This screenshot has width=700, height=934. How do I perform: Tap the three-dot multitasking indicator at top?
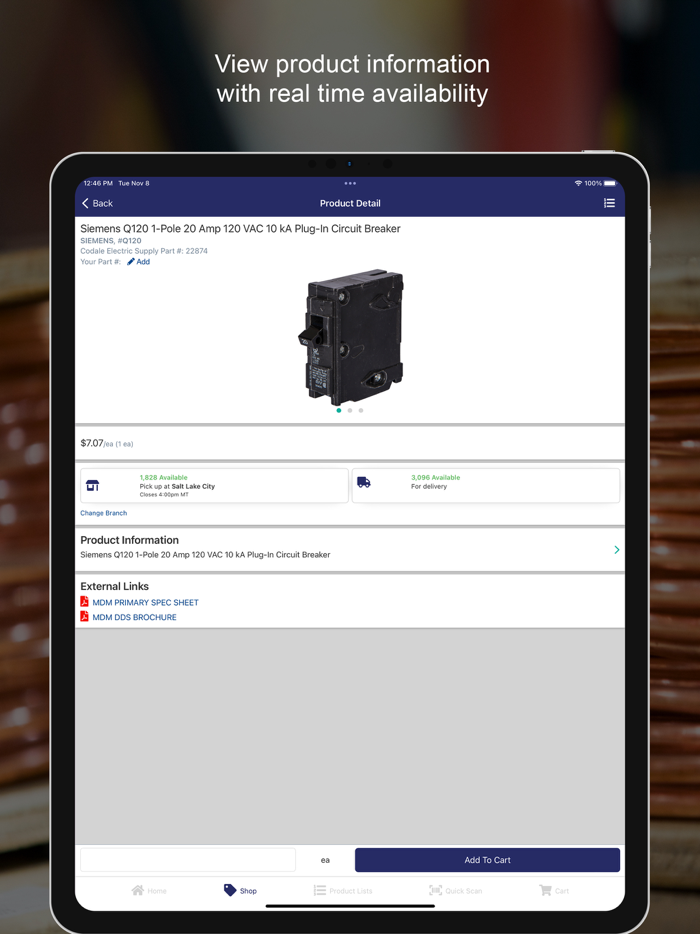point(350,183)
